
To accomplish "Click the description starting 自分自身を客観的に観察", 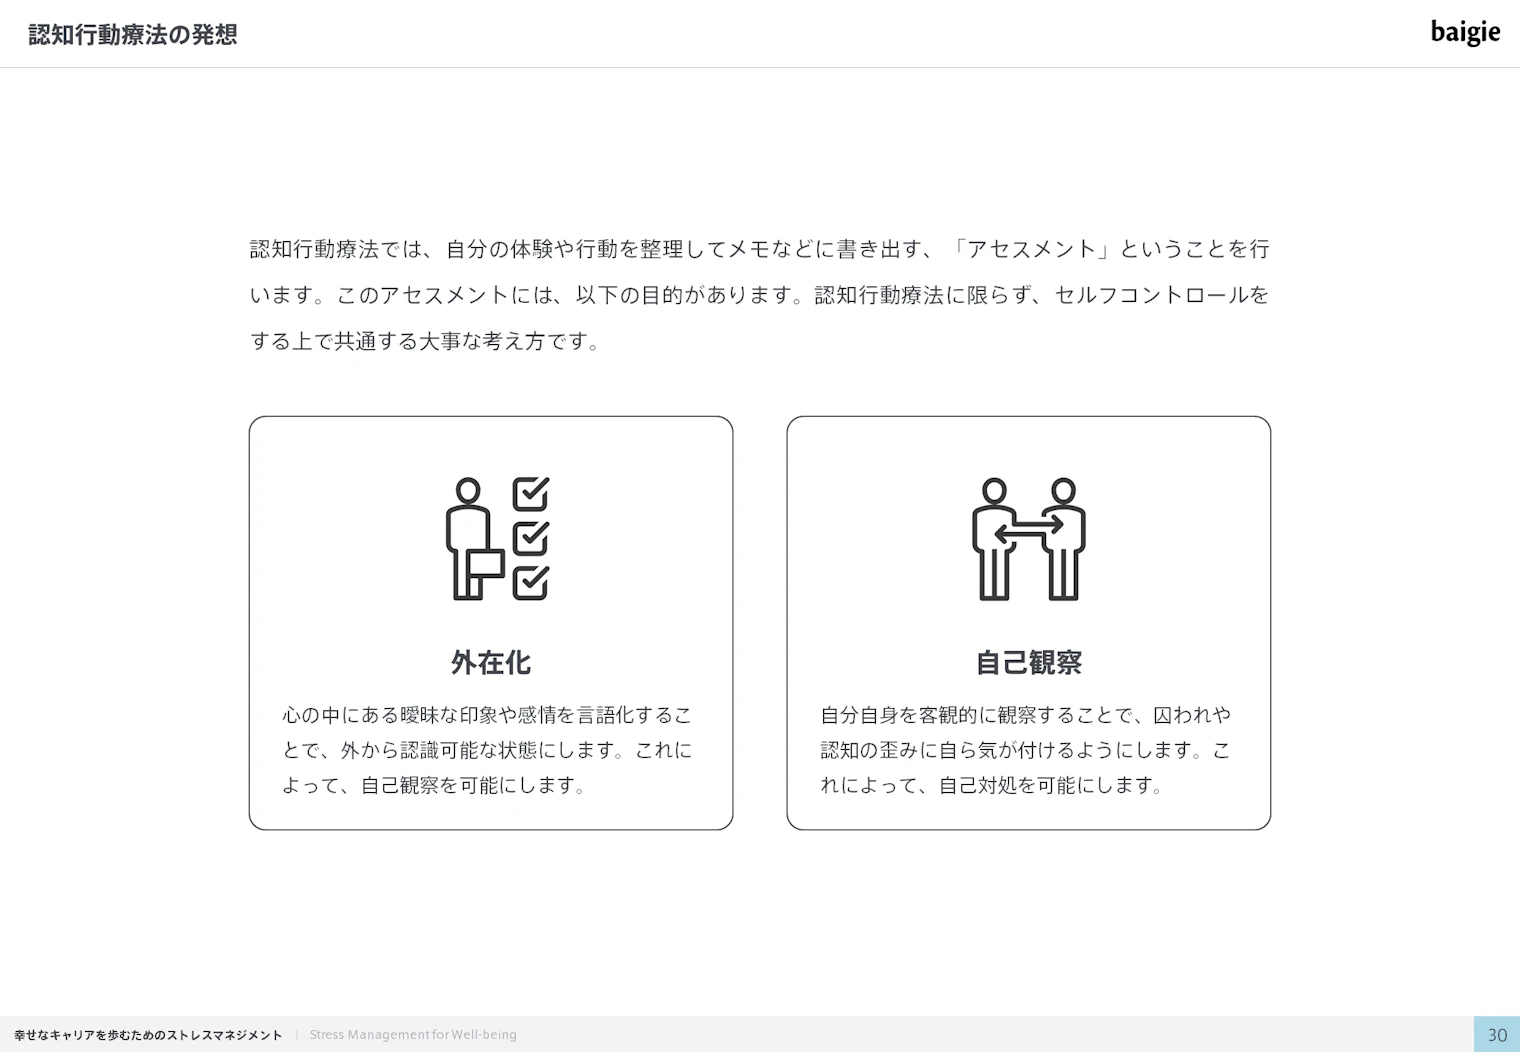I will tap(1025, 750).
